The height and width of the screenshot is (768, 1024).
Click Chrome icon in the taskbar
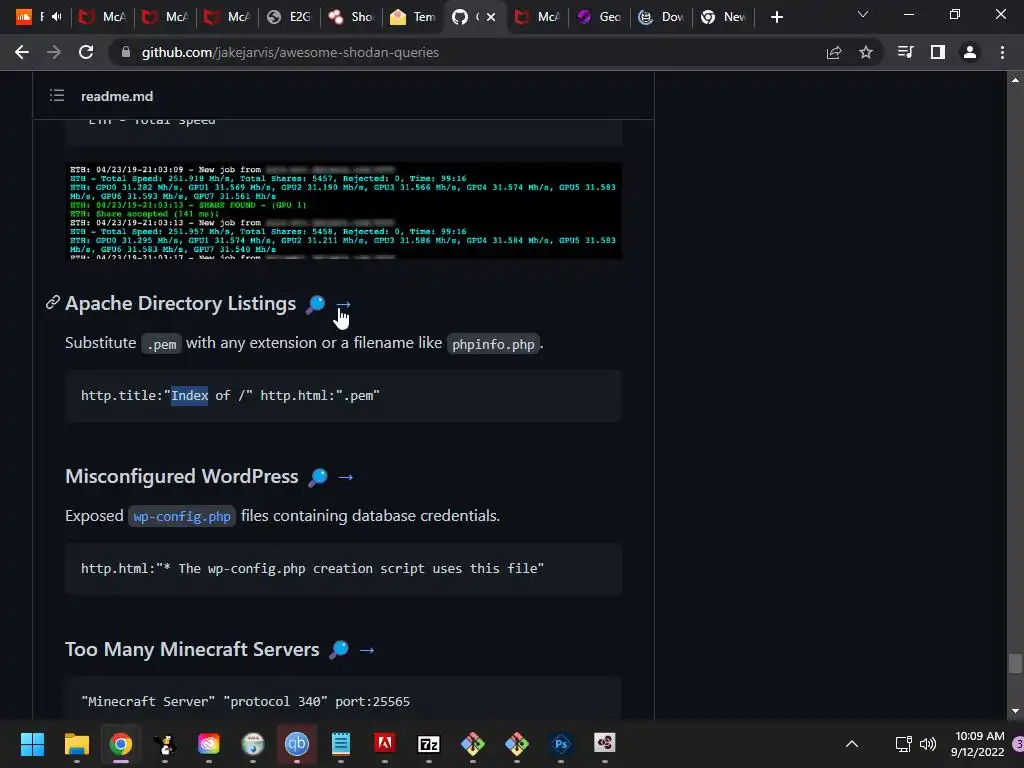pos(121,744)
